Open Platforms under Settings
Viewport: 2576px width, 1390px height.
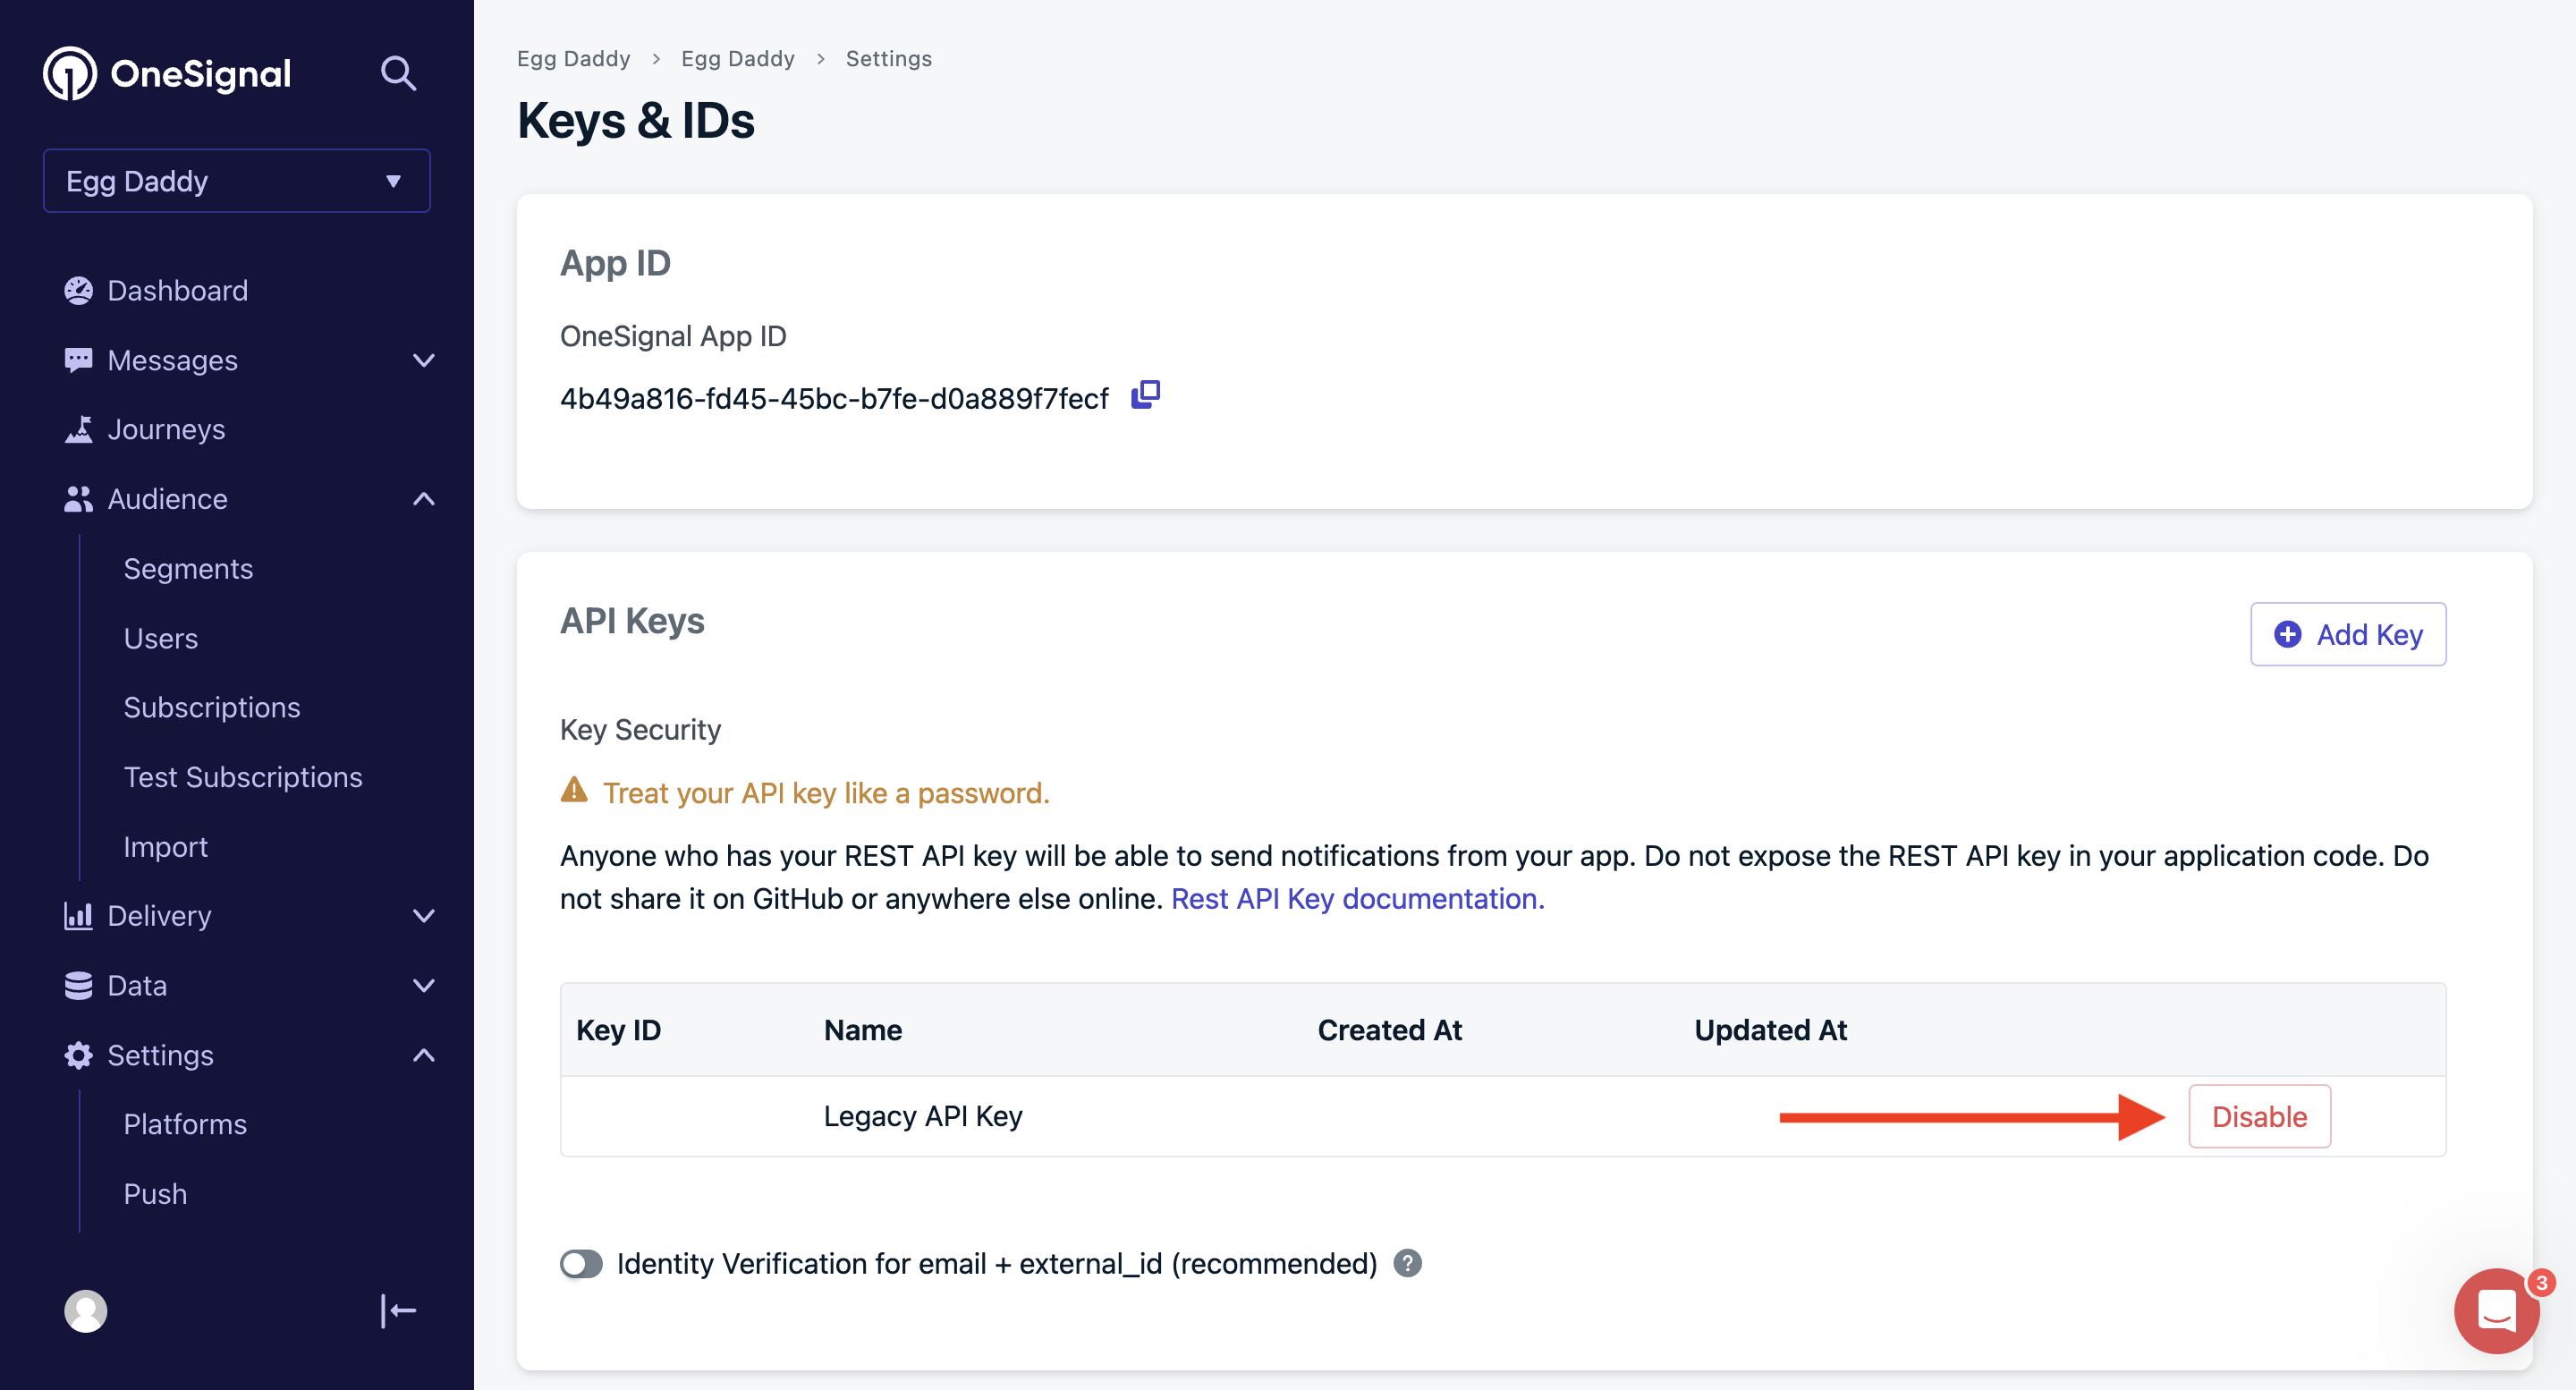[185, 1124]
